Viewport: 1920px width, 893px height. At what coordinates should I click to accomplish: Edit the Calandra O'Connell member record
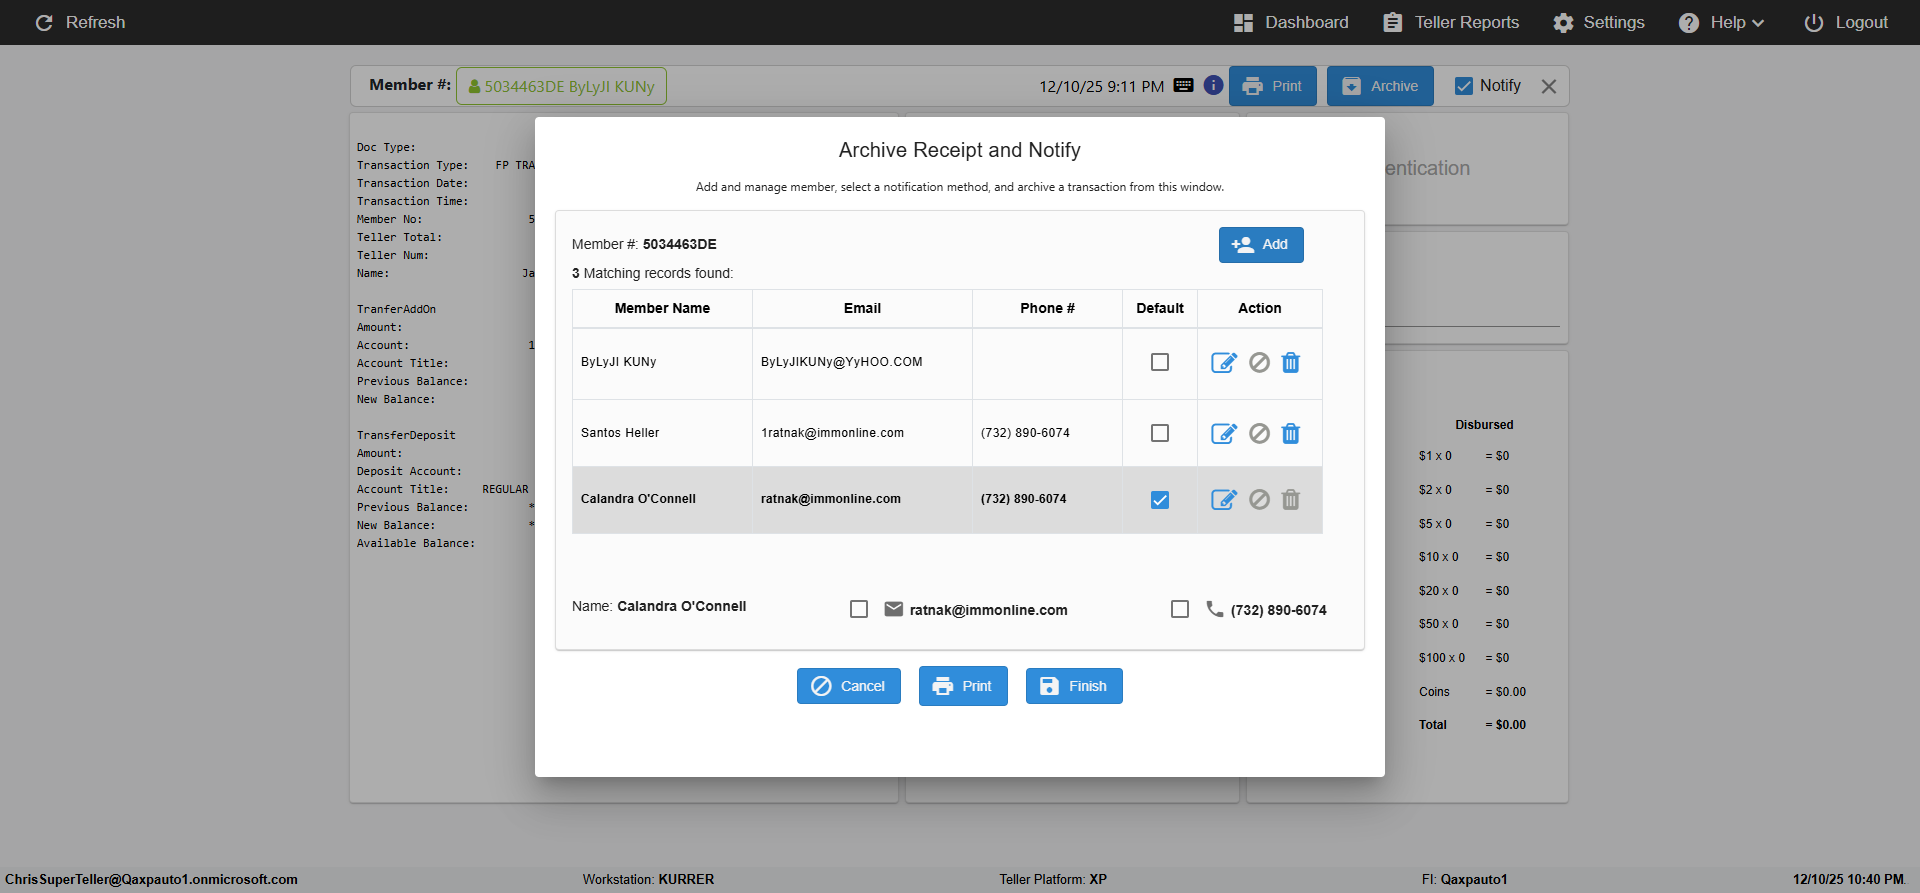[1224, 500]
